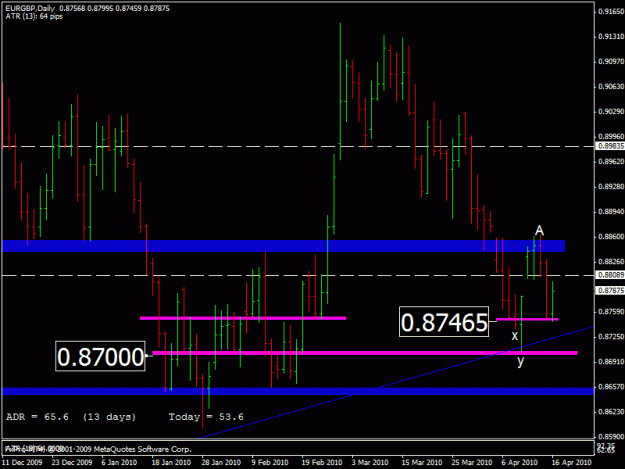Click the 0.85900 price axis label
The height and width of the screenshot is (469, 625).
(611, 437)
